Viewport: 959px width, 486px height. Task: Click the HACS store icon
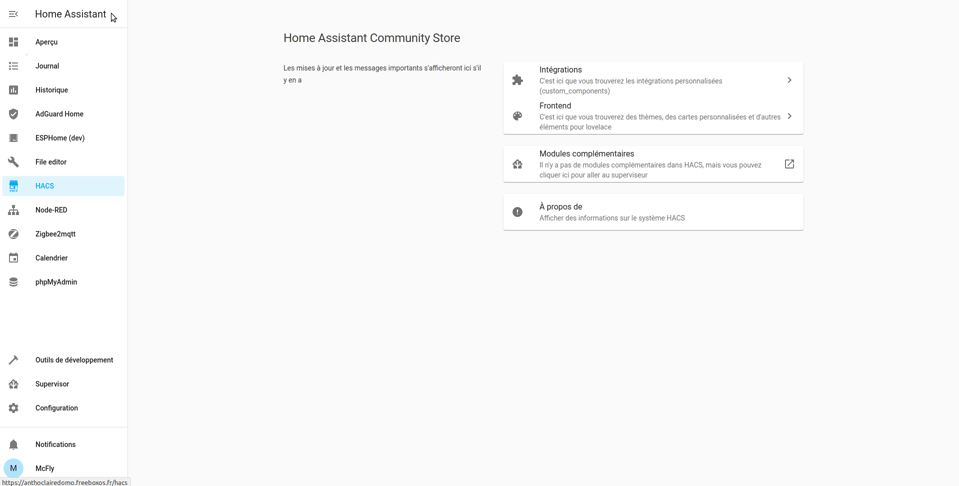click(x=13, y=186)
